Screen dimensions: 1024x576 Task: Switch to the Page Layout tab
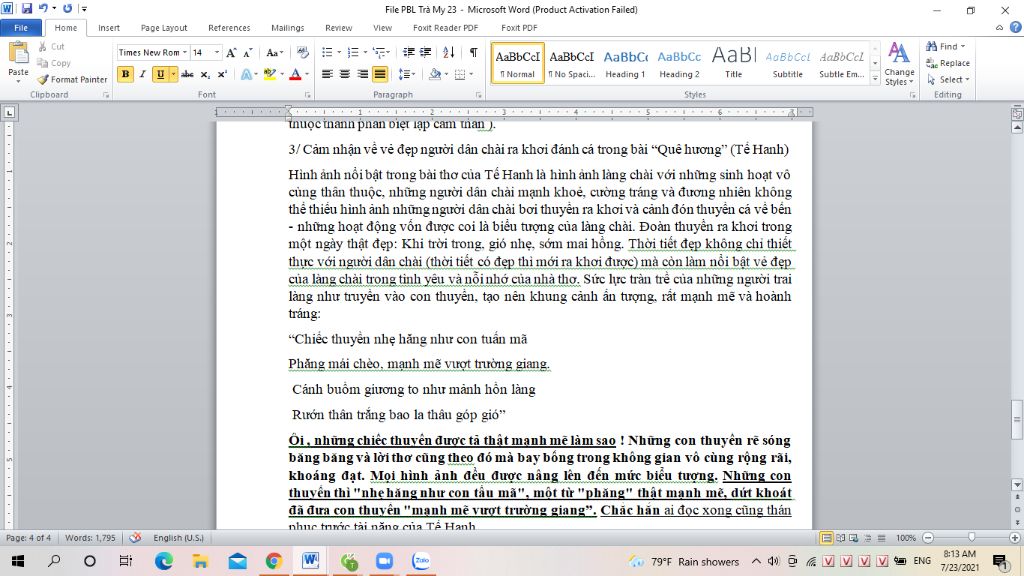point(164,27)
